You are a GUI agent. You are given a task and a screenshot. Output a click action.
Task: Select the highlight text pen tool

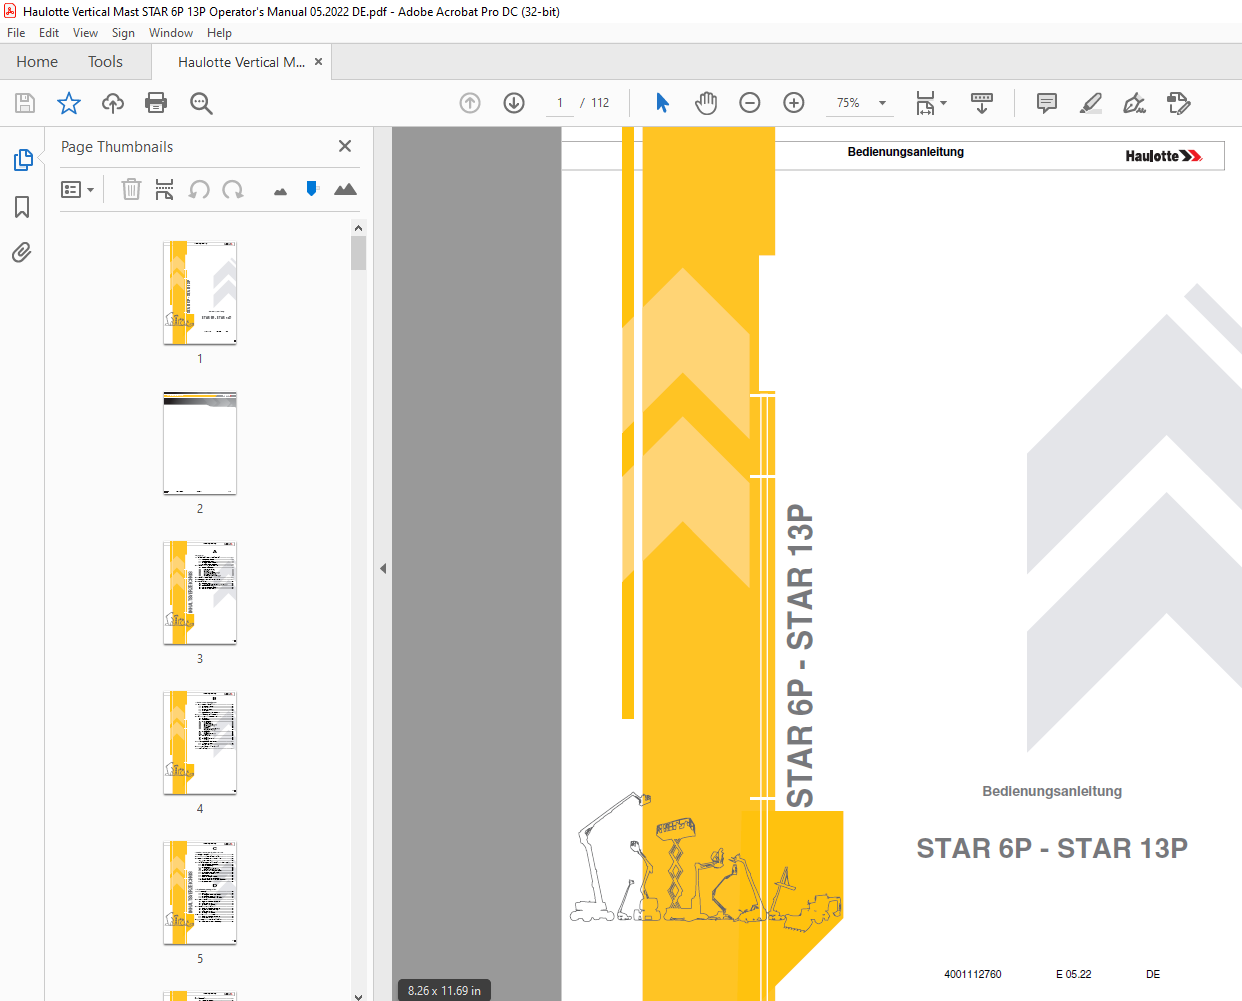[x=1091, y=103]
